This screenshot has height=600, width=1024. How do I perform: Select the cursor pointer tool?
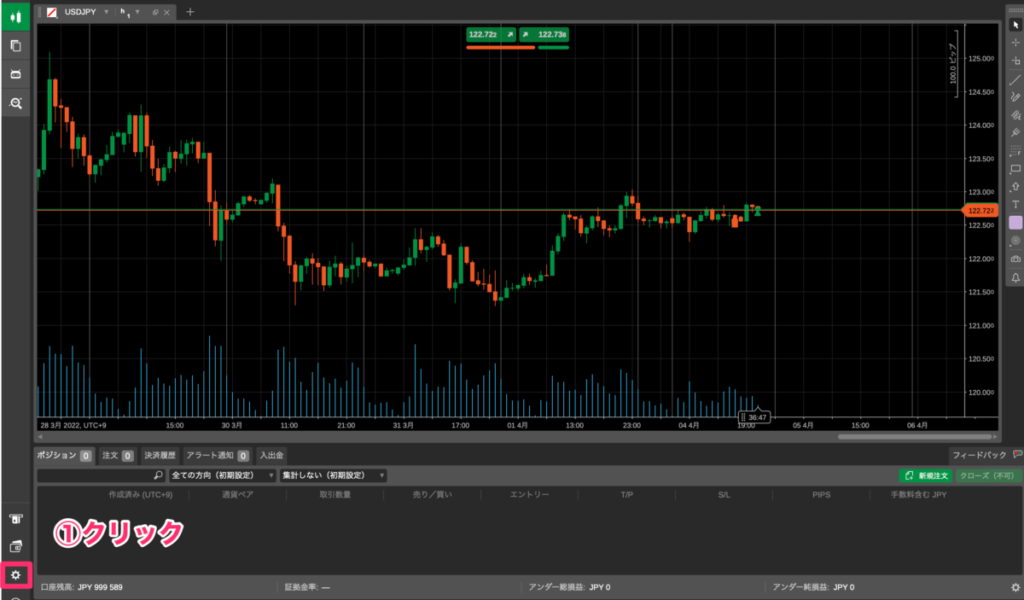pyautogui.click(x=1016, y=25)
